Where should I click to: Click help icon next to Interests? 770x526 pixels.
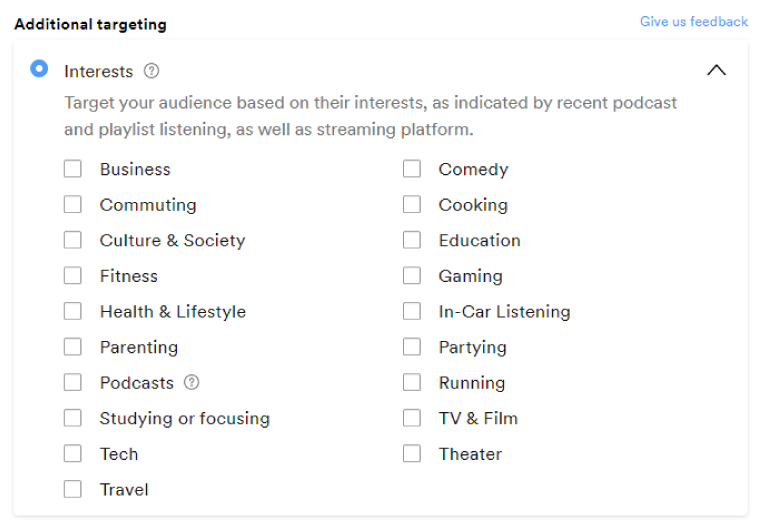[x=151, y=71]
